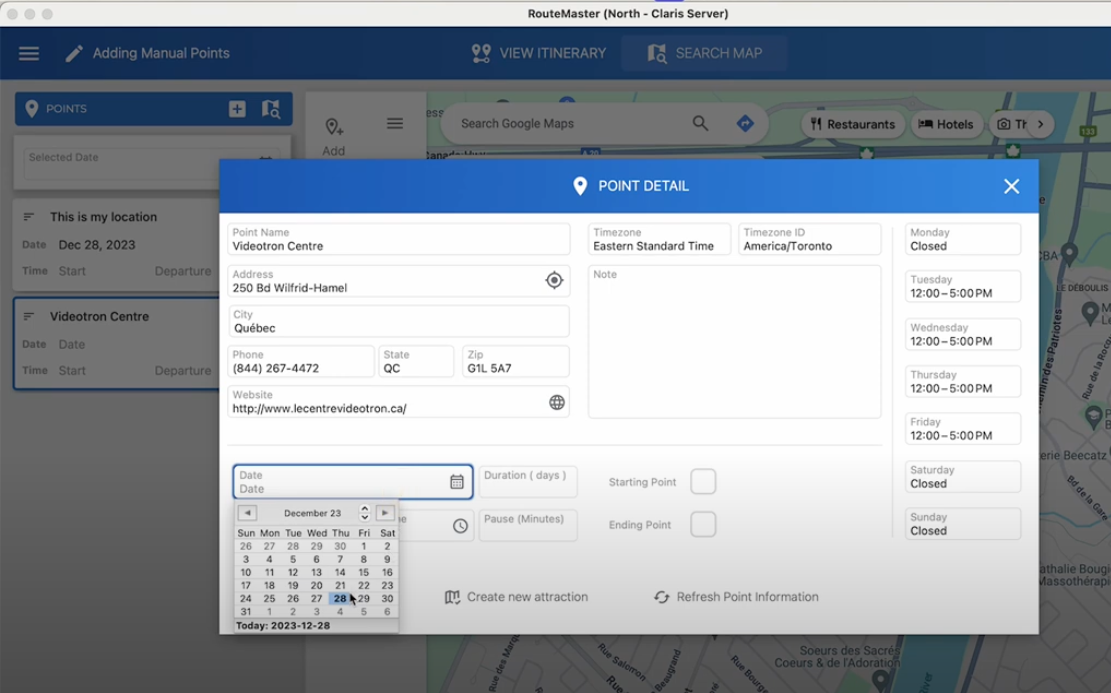Screen dimensions: 1111x693
Task: Click the Duration (days) field
Action: (528, 482)
